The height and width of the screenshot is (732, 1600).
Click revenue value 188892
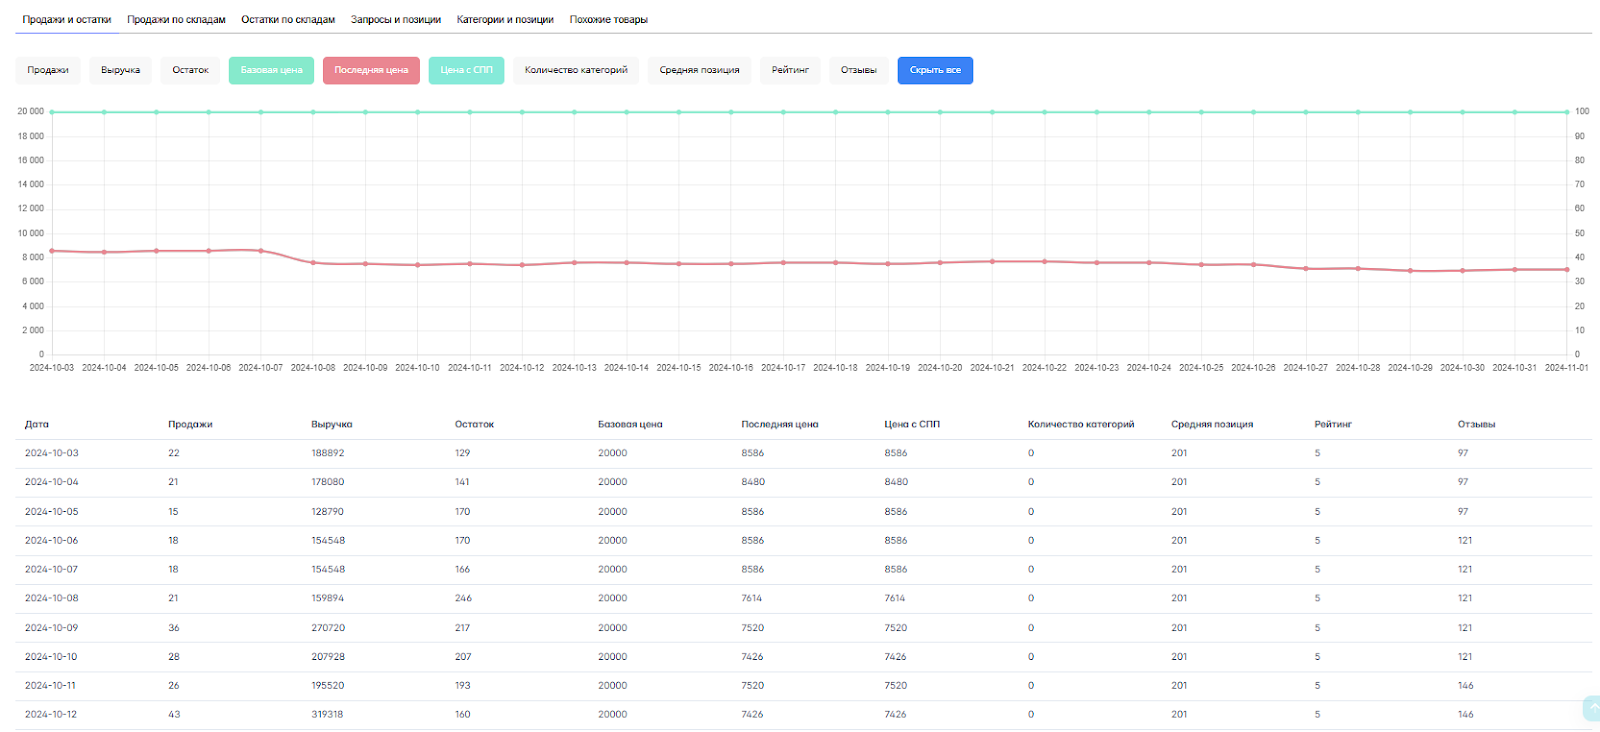tap(327, 453)
